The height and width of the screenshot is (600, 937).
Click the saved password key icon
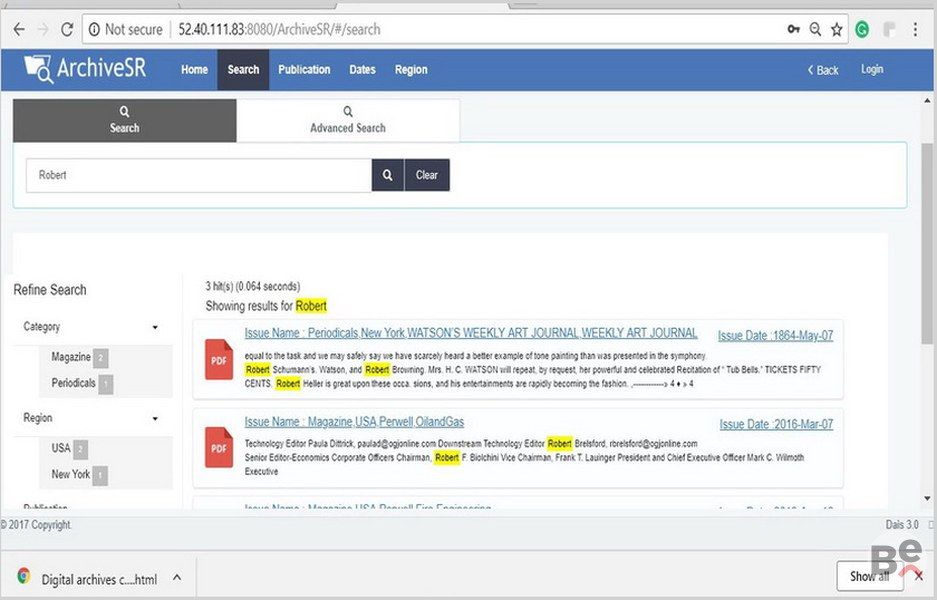tap(793, 29)
